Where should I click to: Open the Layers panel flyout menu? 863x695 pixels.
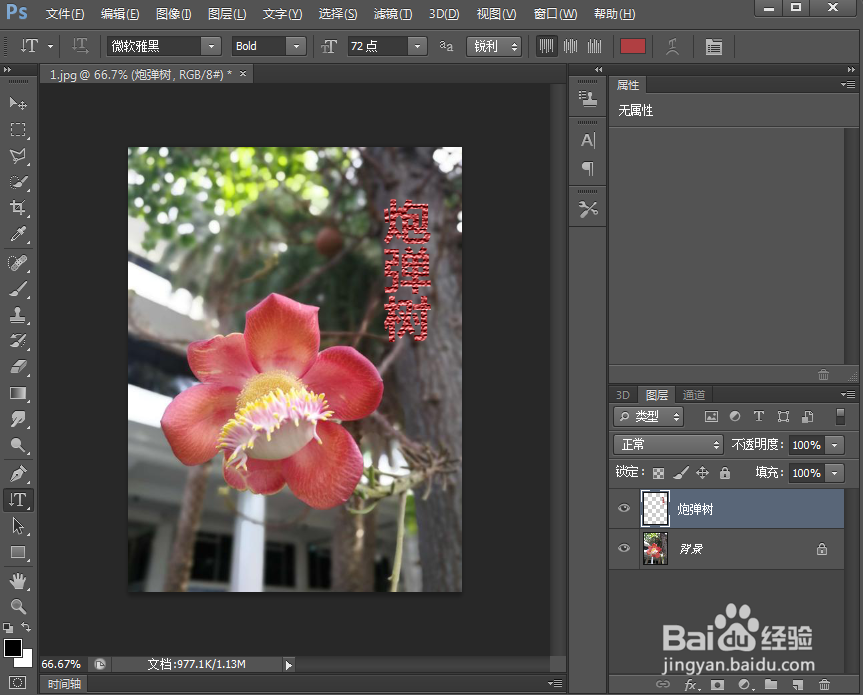point(848,395)
